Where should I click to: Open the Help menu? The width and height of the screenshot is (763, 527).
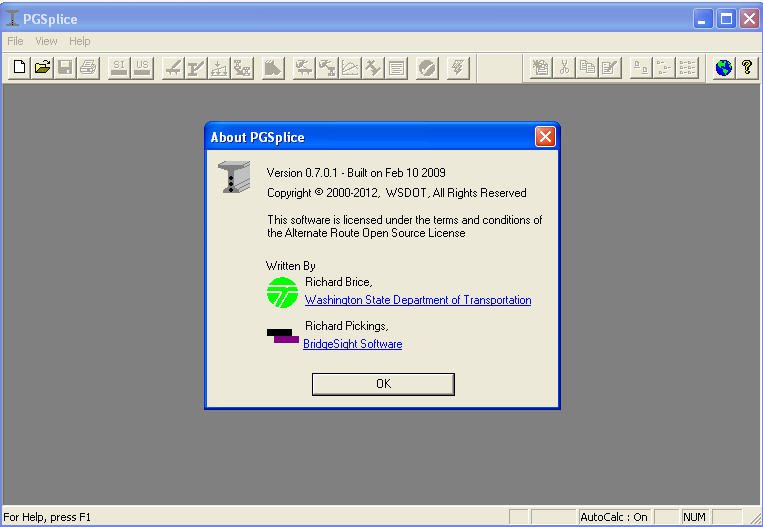tap(79, 41)
